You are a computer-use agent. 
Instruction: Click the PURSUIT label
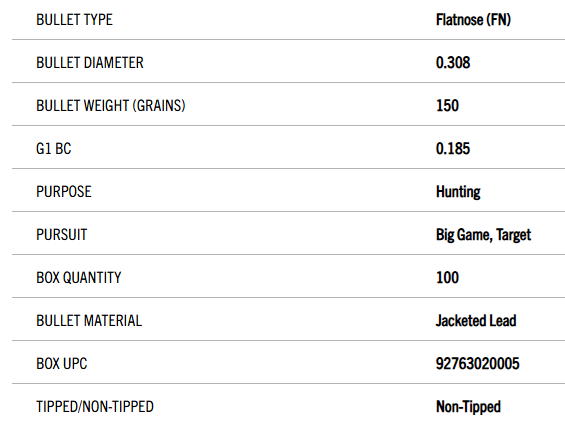pos(62,235)
